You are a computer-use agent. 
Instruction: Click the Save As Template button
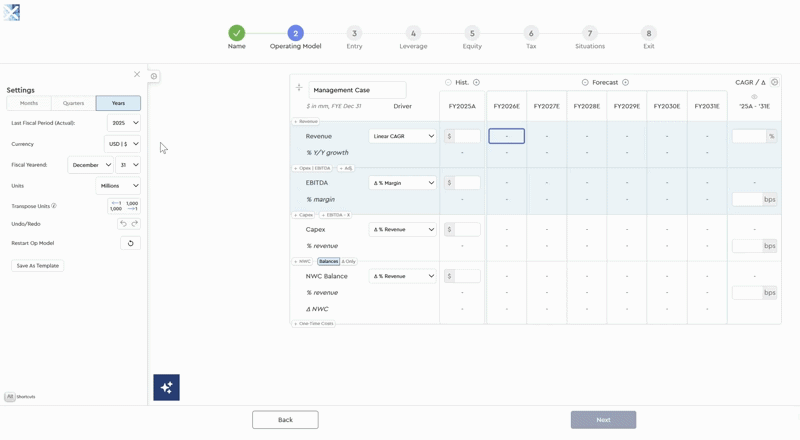click(38, 266)
